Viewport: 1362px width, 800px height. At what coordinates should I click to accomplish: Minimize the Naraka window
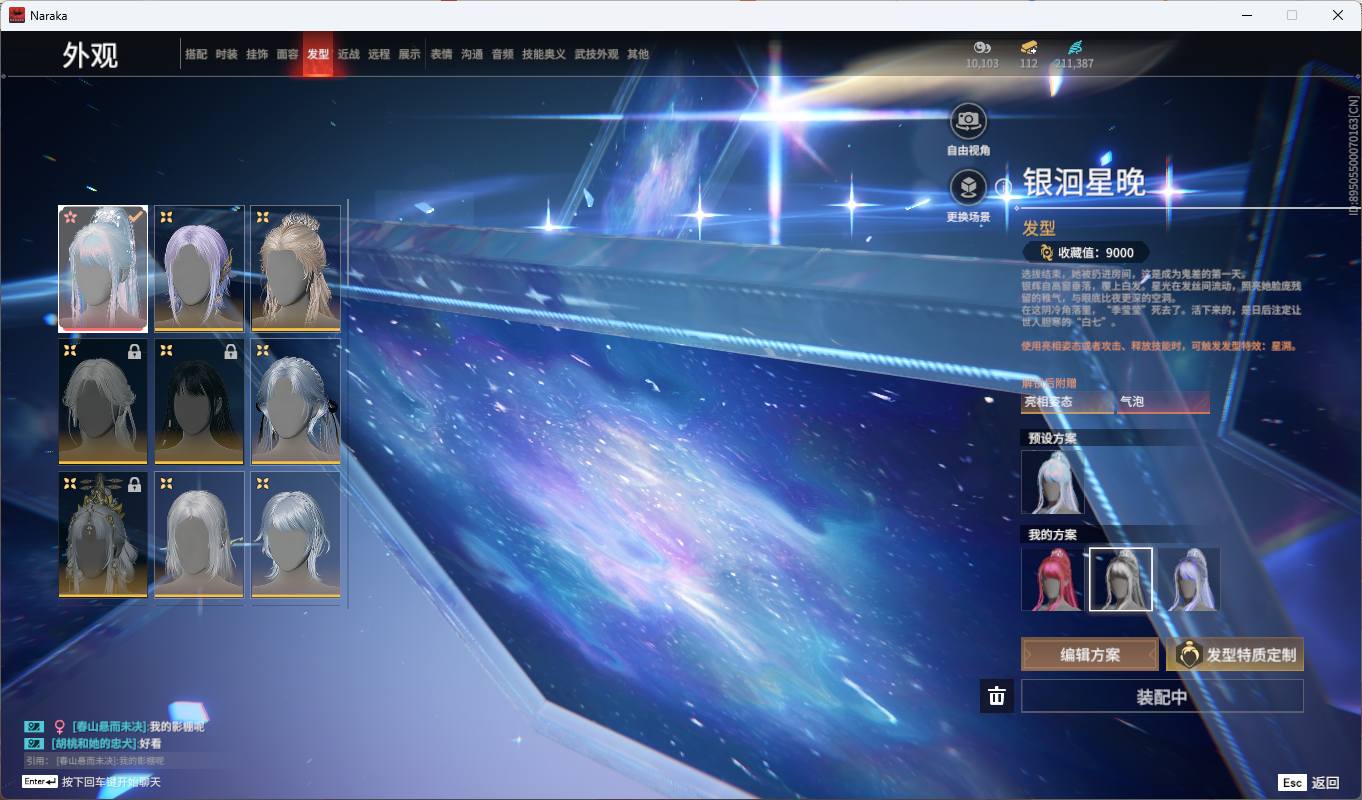pyautogui.click(x=1246, y=15)
